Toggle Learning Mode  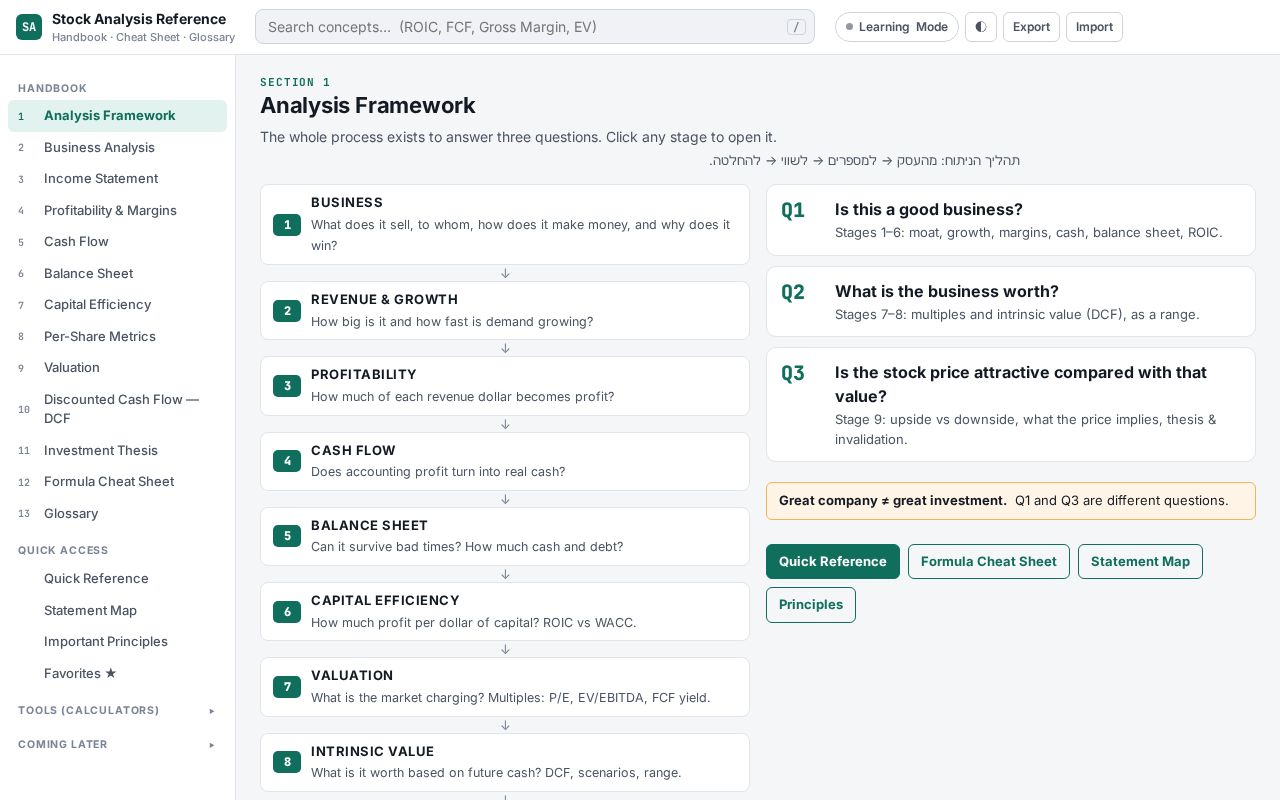pos(897,27)
